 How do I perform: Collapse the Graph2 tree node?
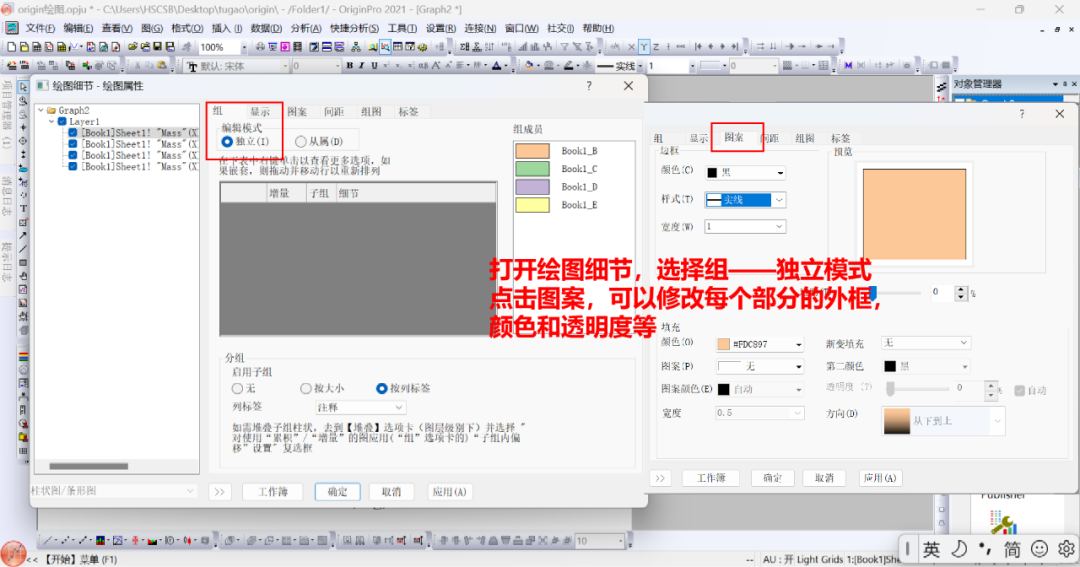tap(41, 110)
